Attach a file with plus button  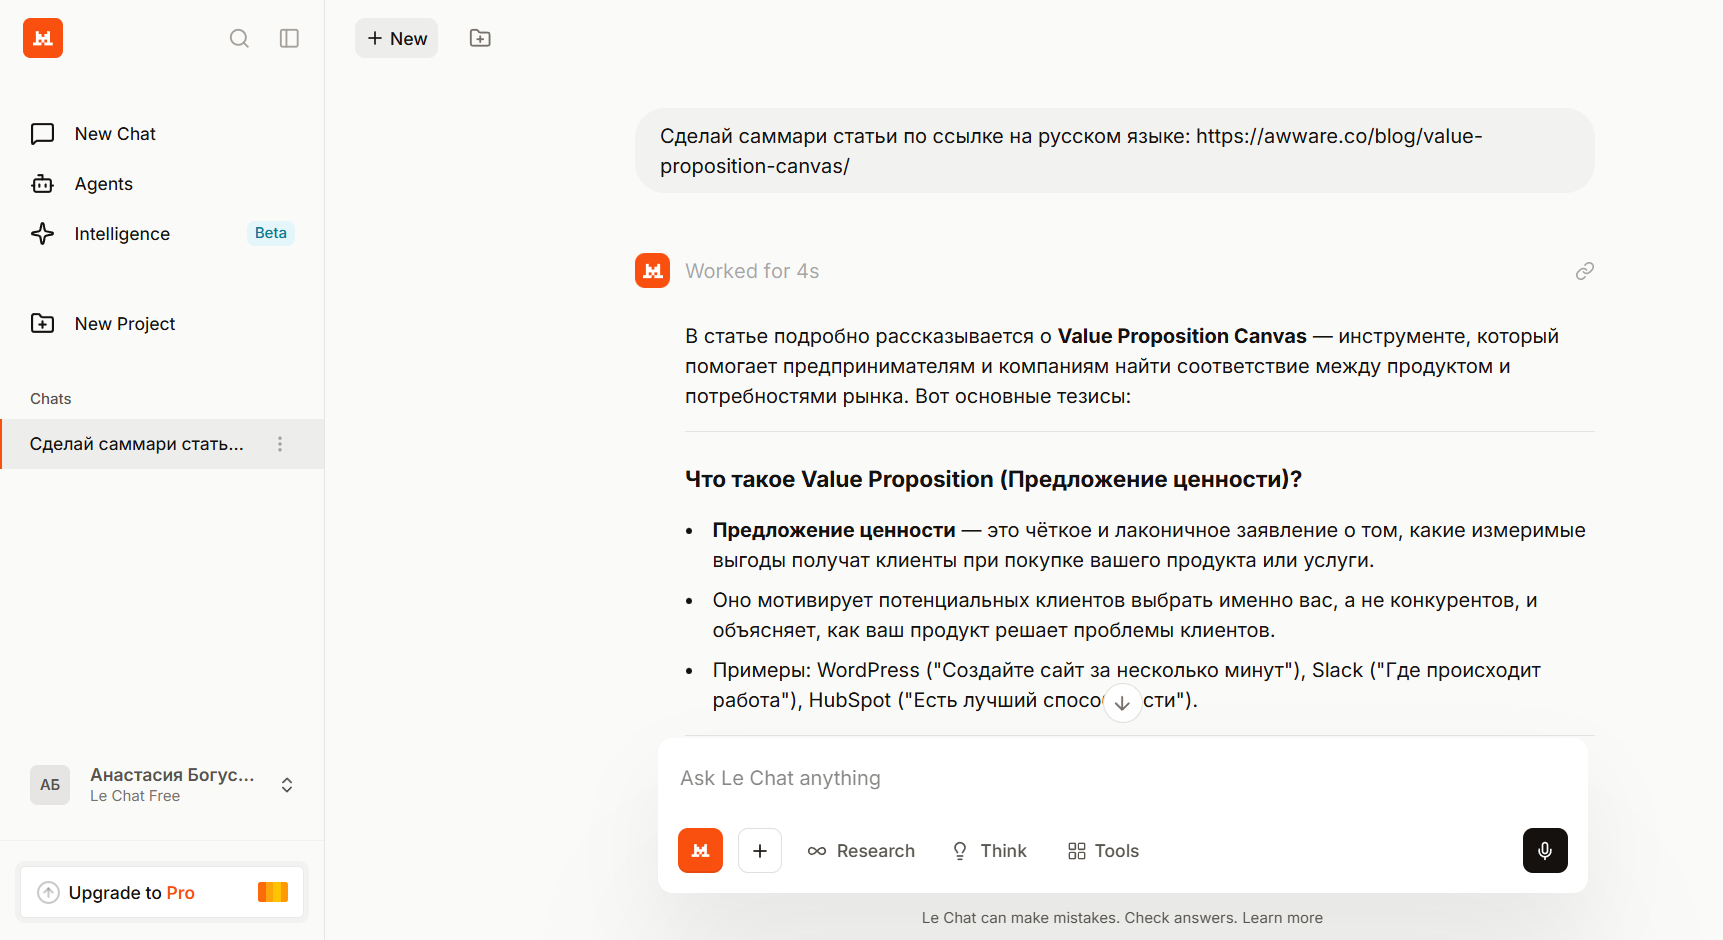(x=760, y=850)
